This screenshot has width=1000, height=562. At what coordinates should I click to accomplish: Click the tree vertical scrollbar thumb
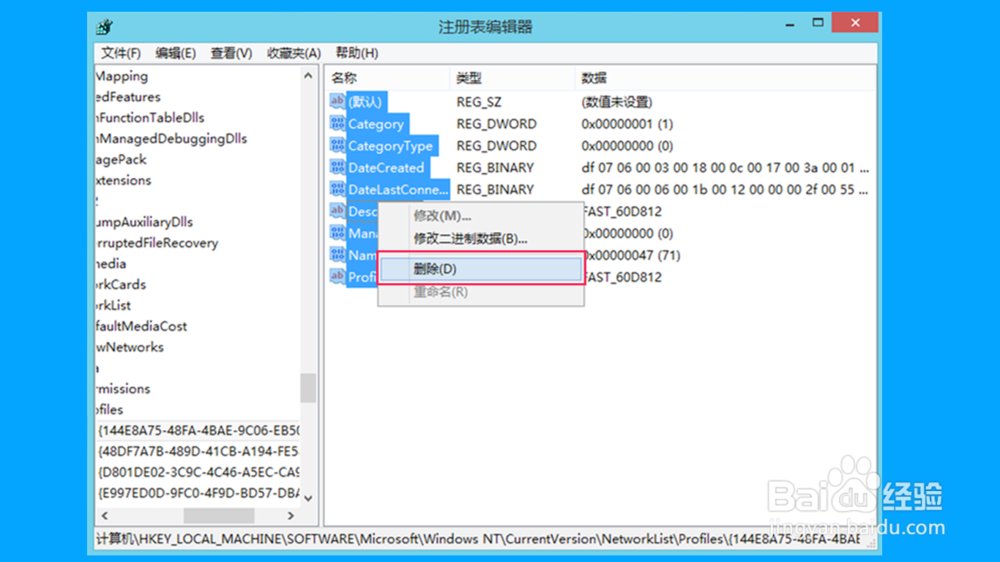click(x=308, y=388)
